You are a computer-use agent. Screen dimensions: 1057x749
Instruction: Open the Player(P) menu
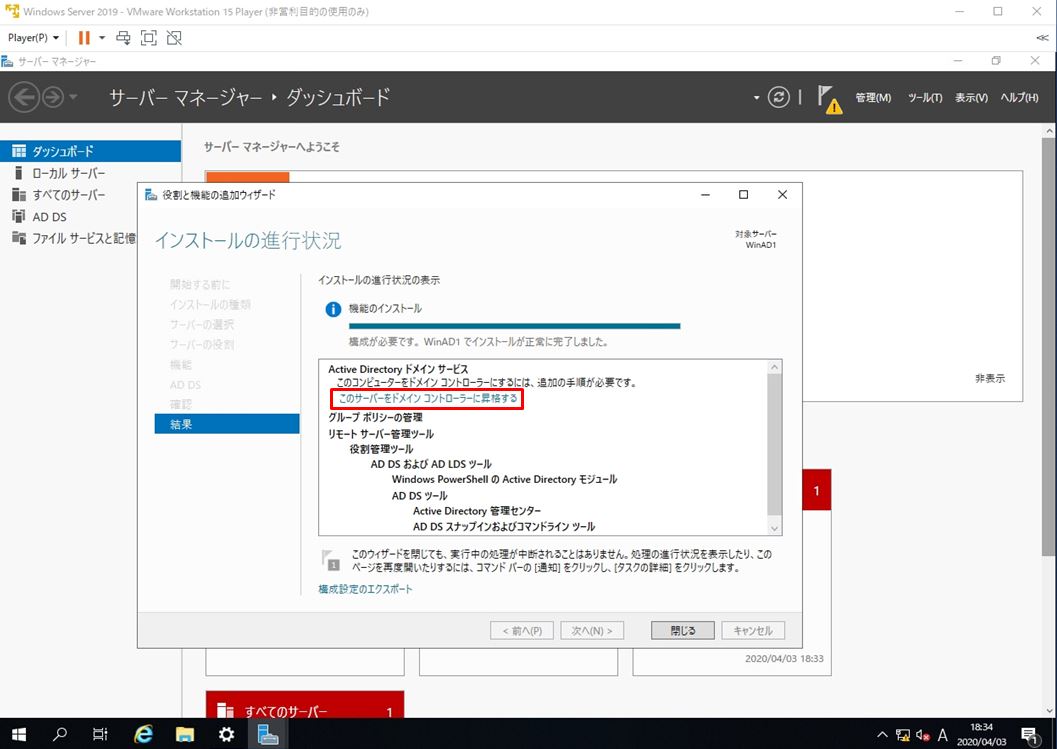[x=33, y=38]
